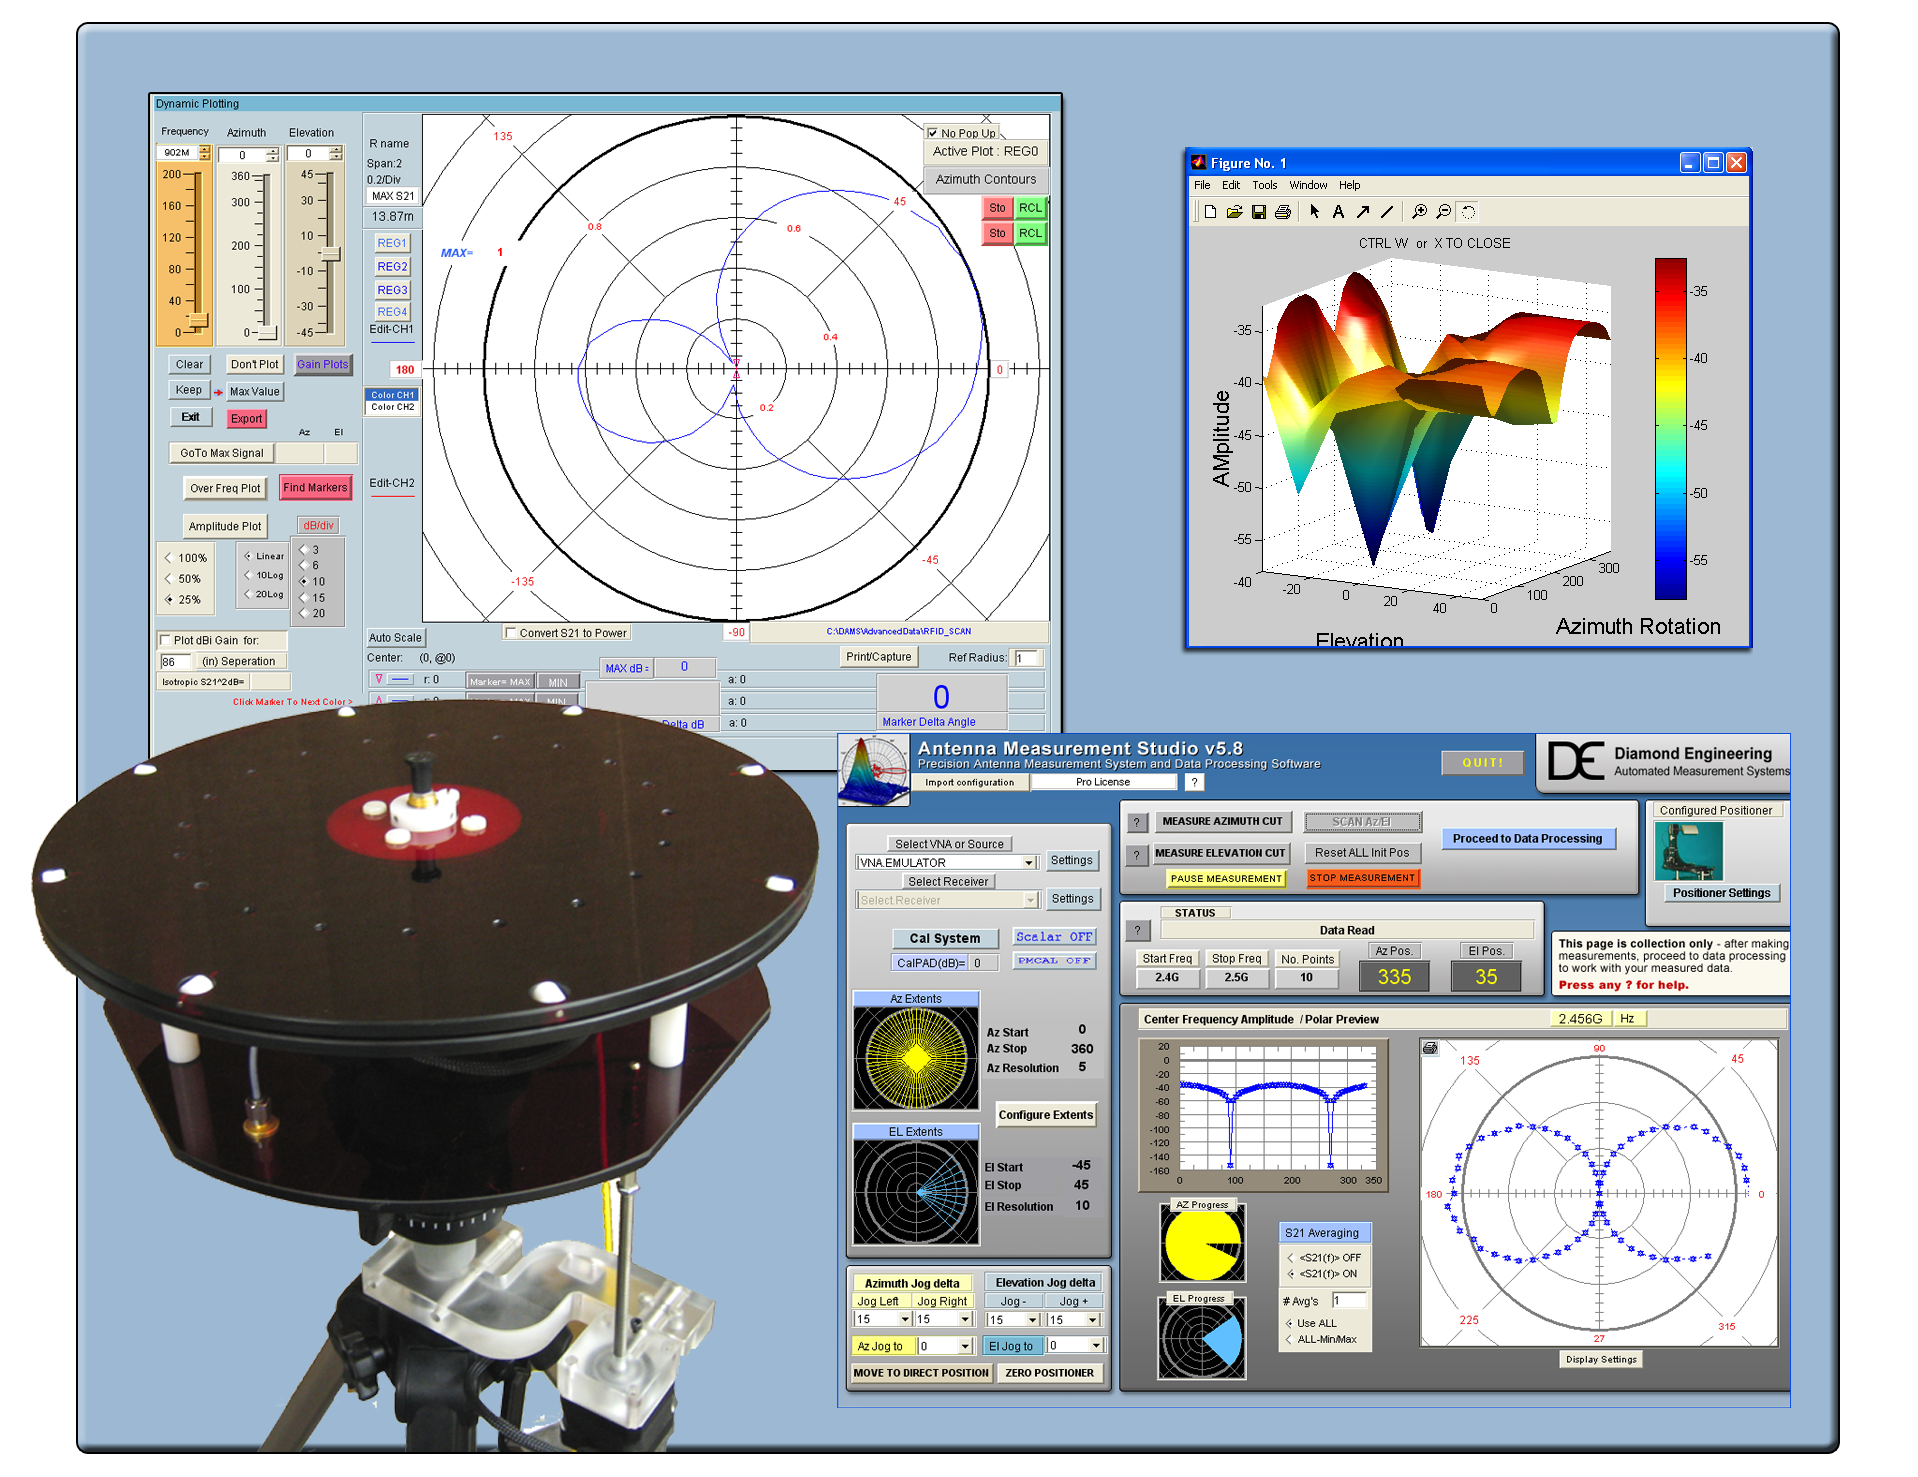1918x1477 pixels.
Task: Click the help '?' beside Pro License
Action: 1194,782
